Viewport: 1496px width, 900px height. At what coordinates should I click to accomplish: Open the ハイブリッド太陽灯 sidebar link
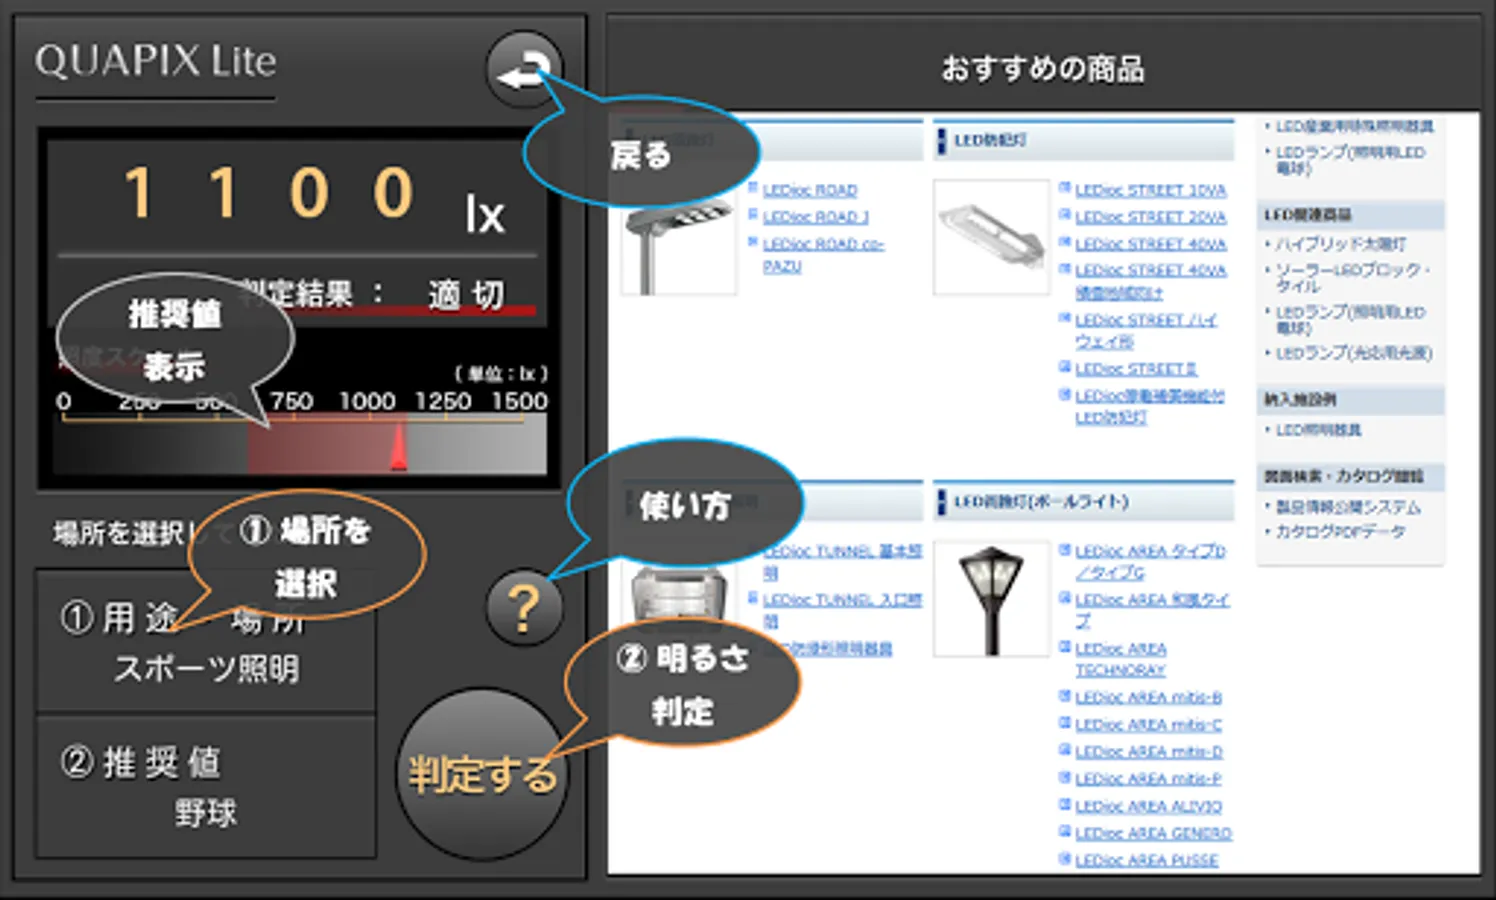(x=1341, y=244)
